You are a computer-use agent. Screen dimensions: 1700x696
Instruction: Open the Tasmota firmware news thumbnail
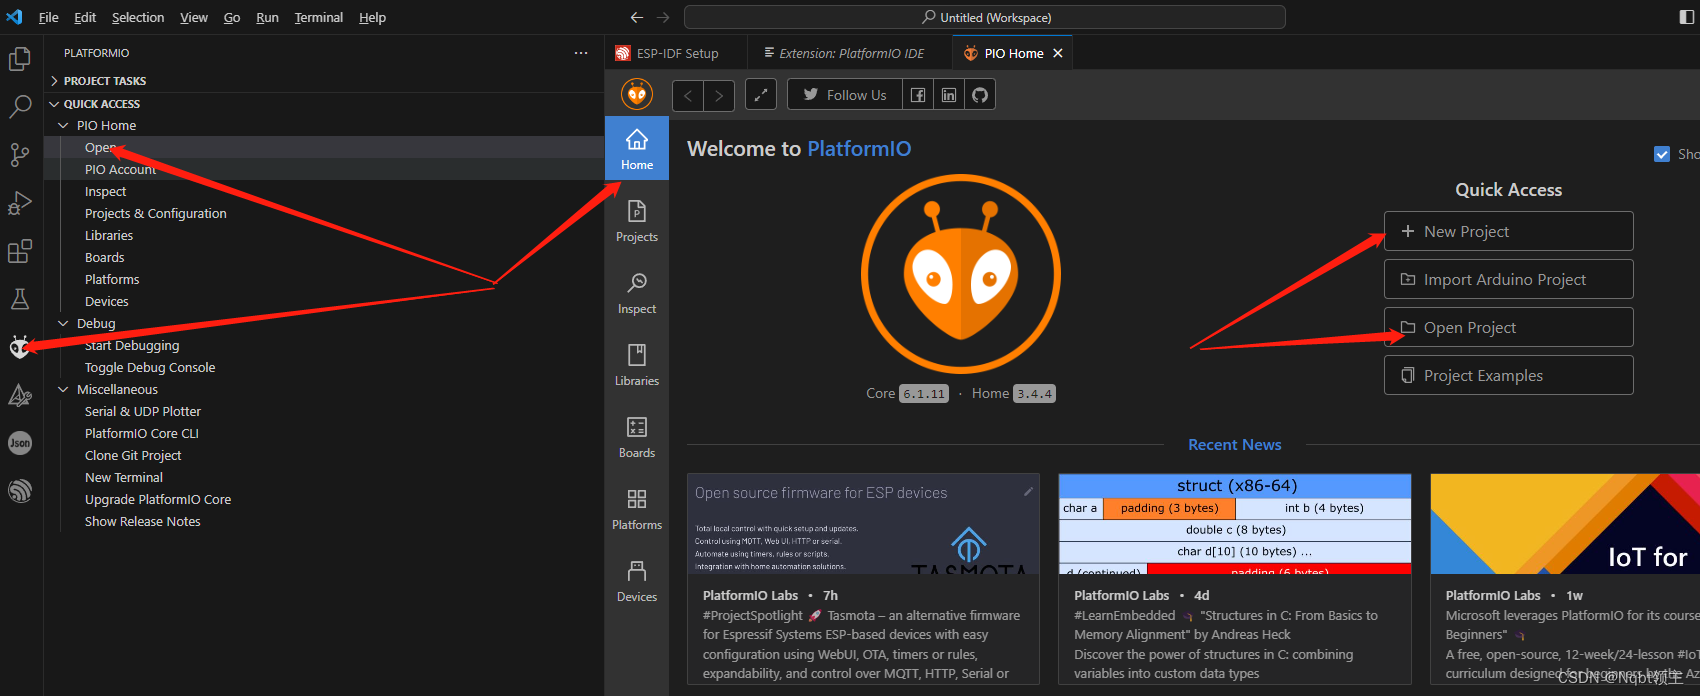coord(864,523)
